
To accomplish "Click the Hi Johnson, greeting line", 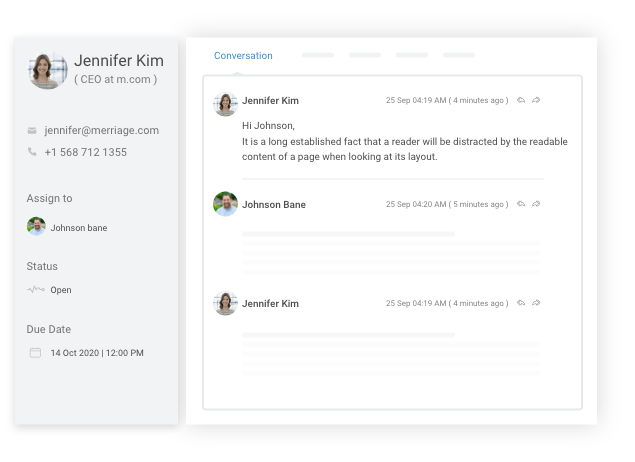I will pyautogui.click(x=268, y=126).
